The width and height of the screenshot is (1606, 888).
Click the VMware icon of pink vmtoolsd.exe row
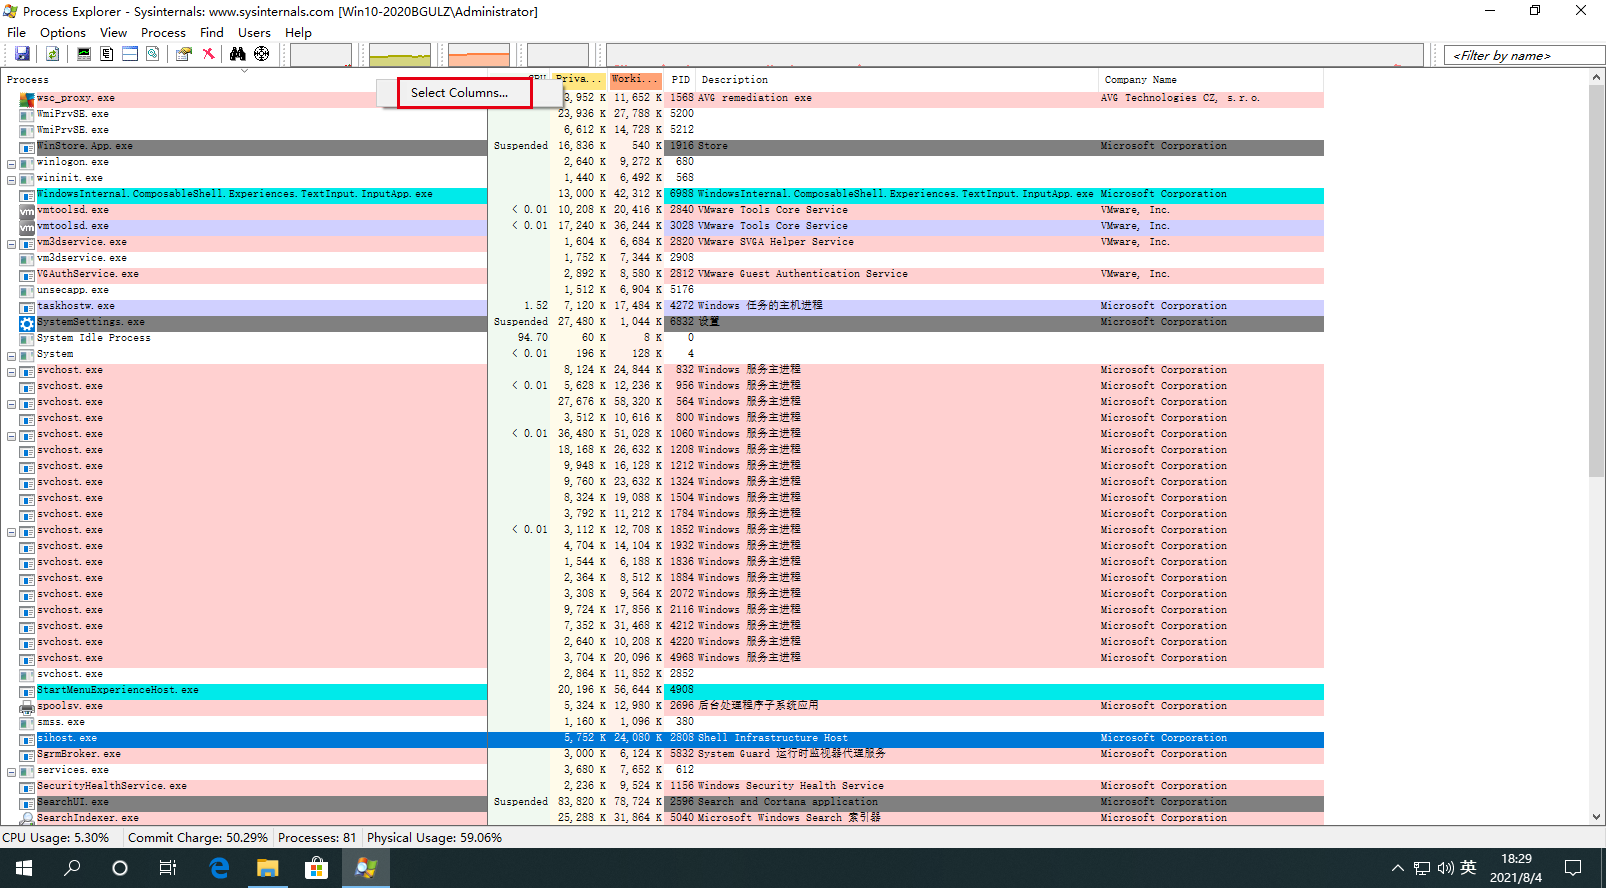click(x=27, y=210)
